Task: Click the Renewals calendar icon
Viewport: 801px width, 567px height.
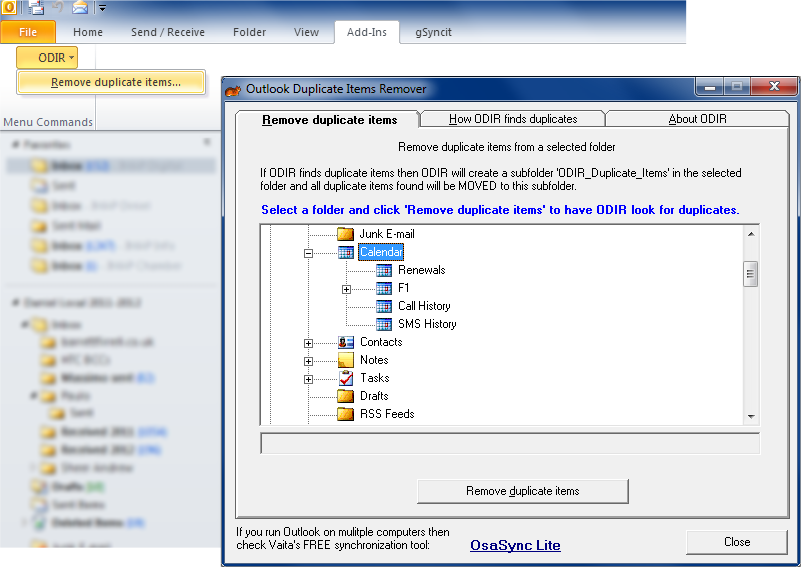Action: pyautogui.click(x=384, y=270)
